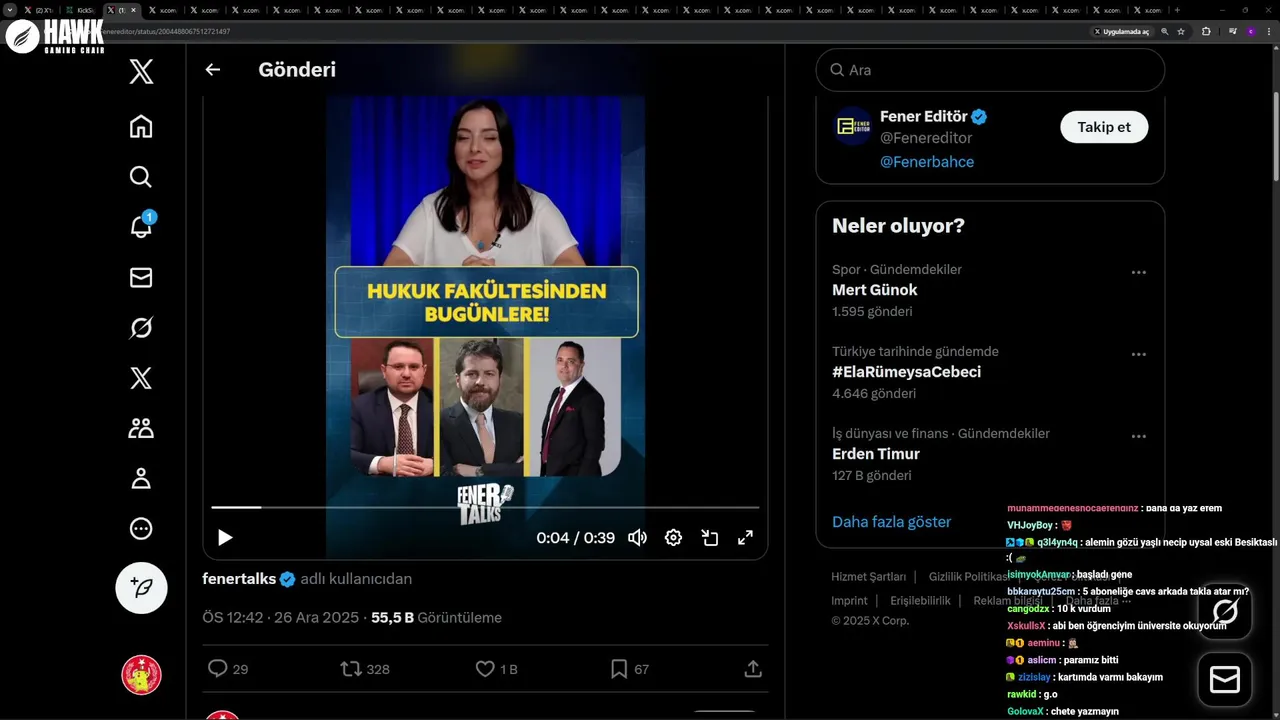Switch to the first browser tab (2) X

39,10
